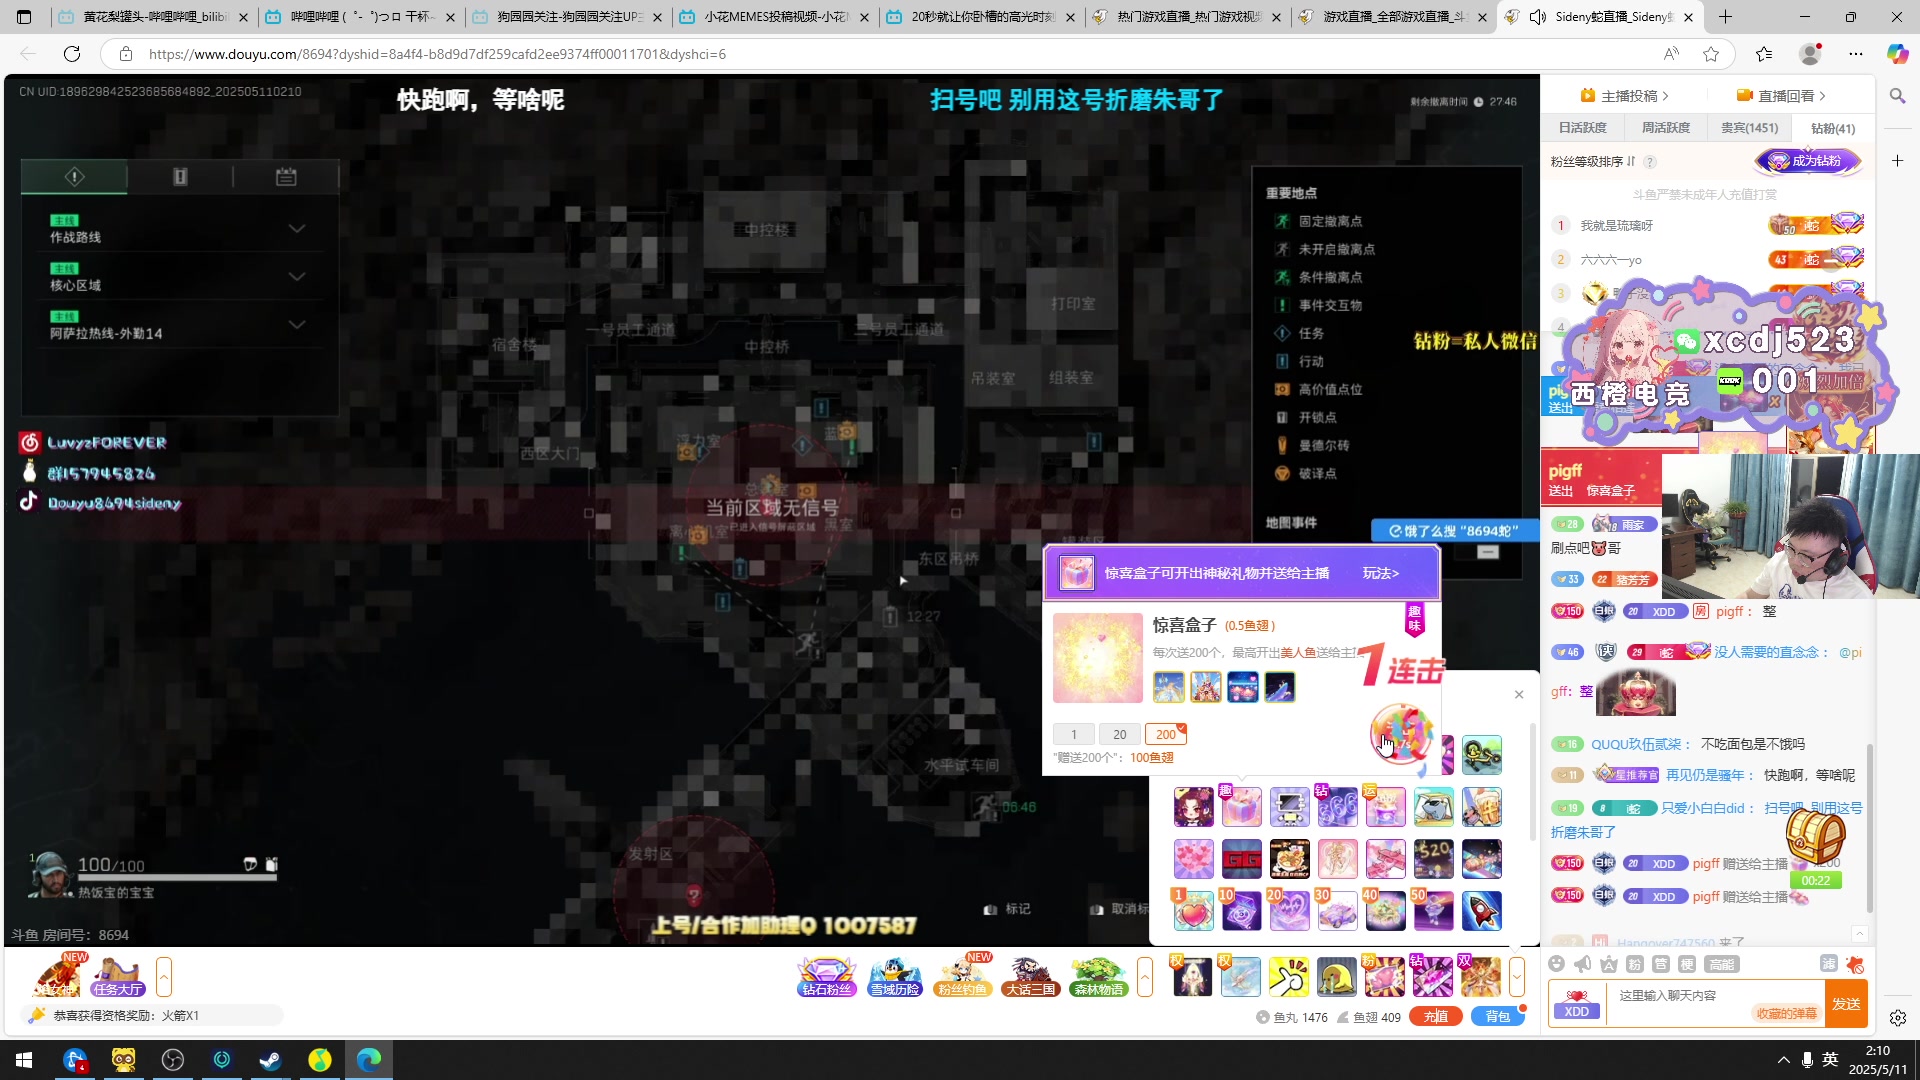Expand the middle activity list arrow

tap(1145, 977)
